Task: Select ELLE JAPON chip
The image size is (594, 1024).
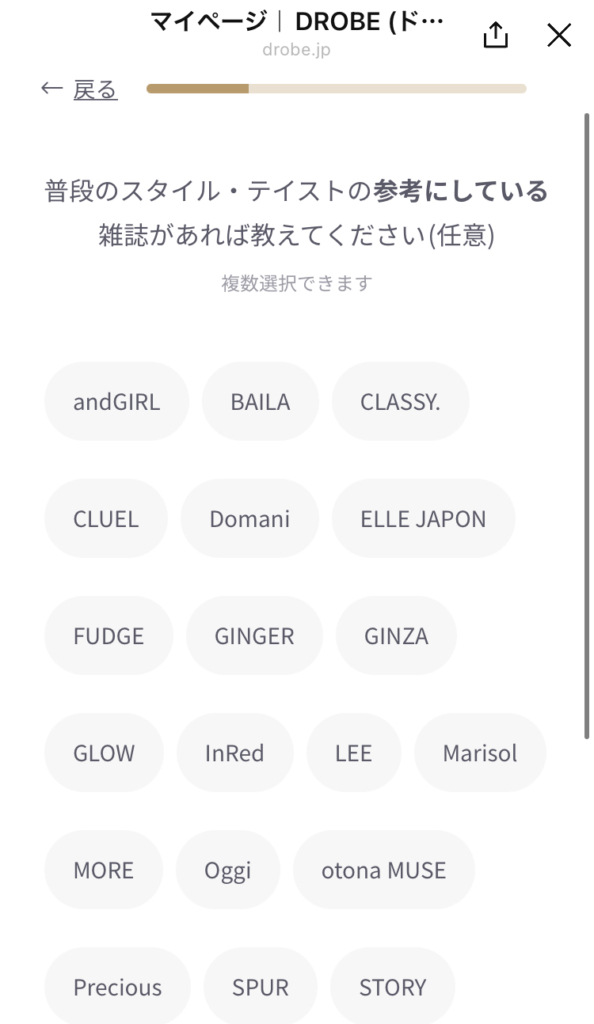Action: coord(423,519)
